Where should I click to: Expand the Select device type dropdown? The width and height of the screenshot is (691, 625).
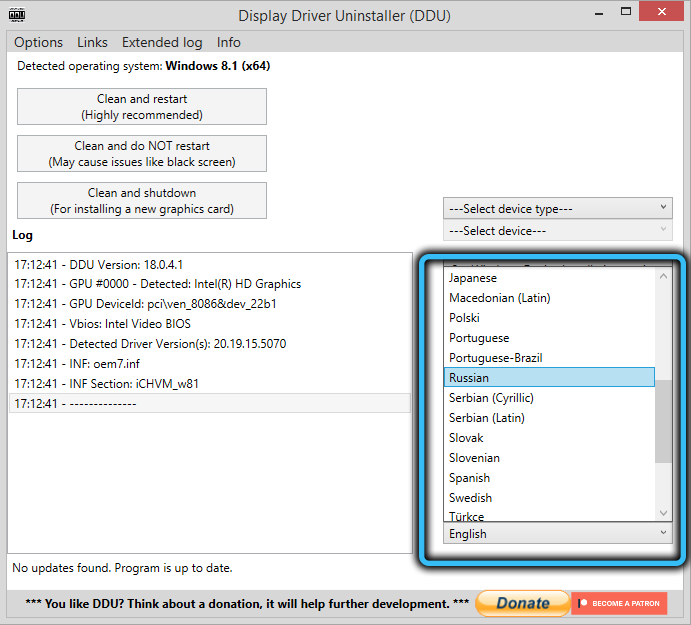coord(557,208)
